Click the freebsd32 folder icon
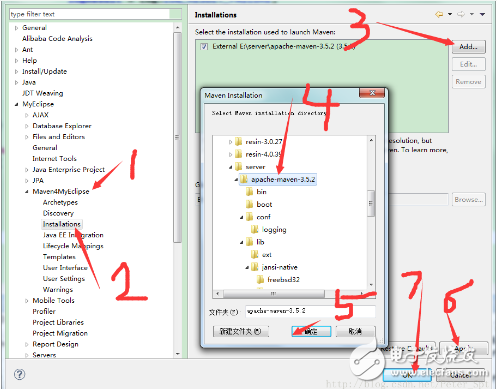Viewport: 497px width, 389px height. (x=260, y=279)
